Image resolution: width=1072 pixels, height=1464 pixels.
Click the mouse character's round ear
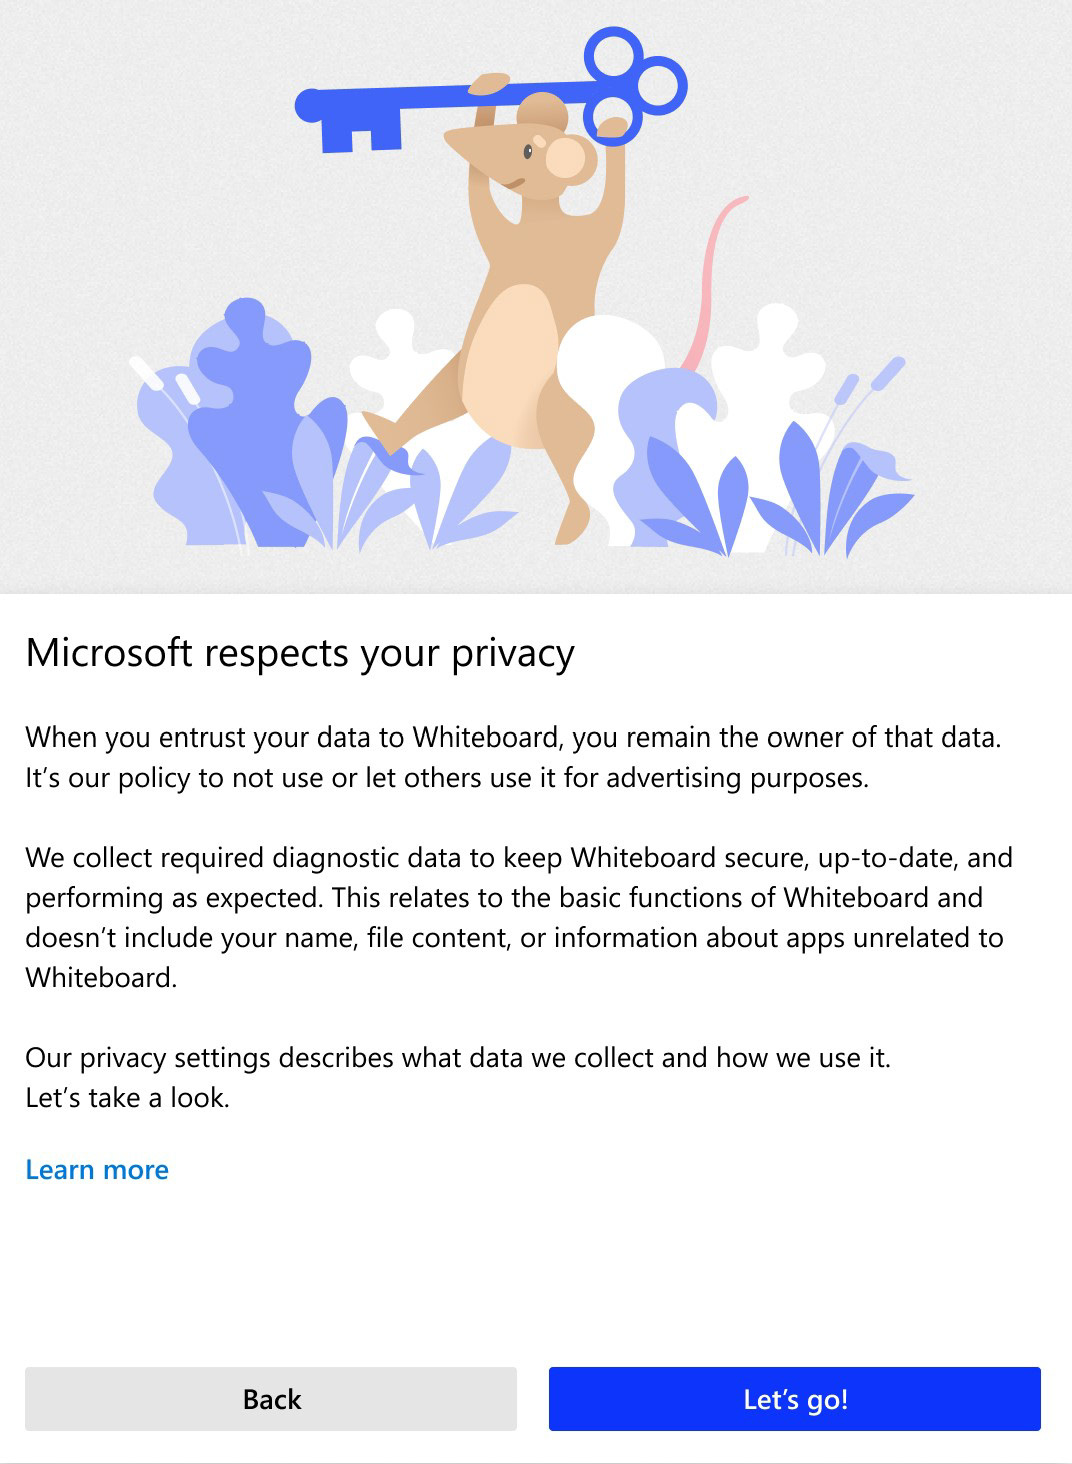(566, 158)
